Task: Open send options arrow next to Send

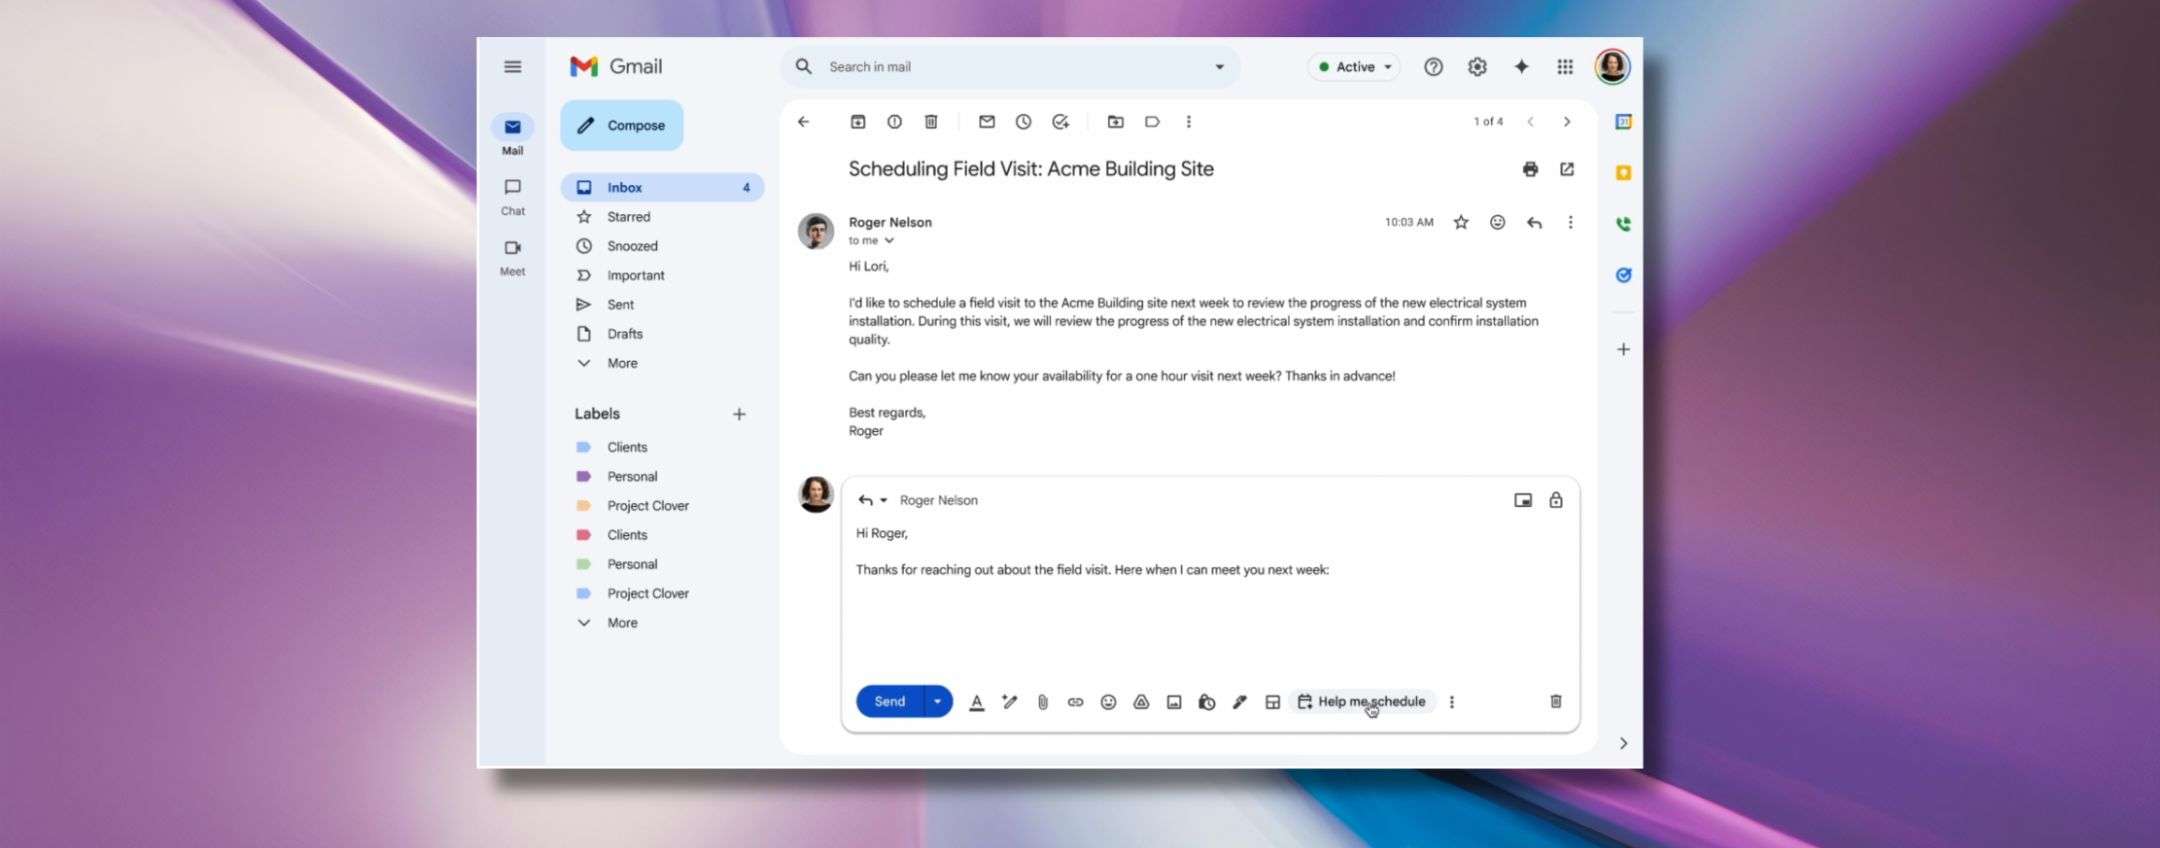Action: click(x=937, y=702)
